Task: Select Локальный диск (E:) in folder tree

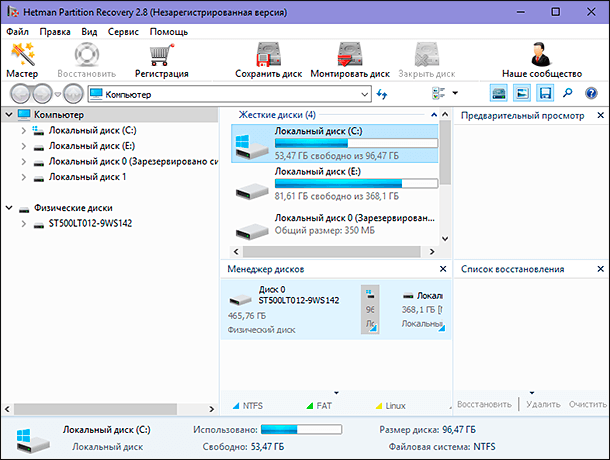Action: click(92, 146)
